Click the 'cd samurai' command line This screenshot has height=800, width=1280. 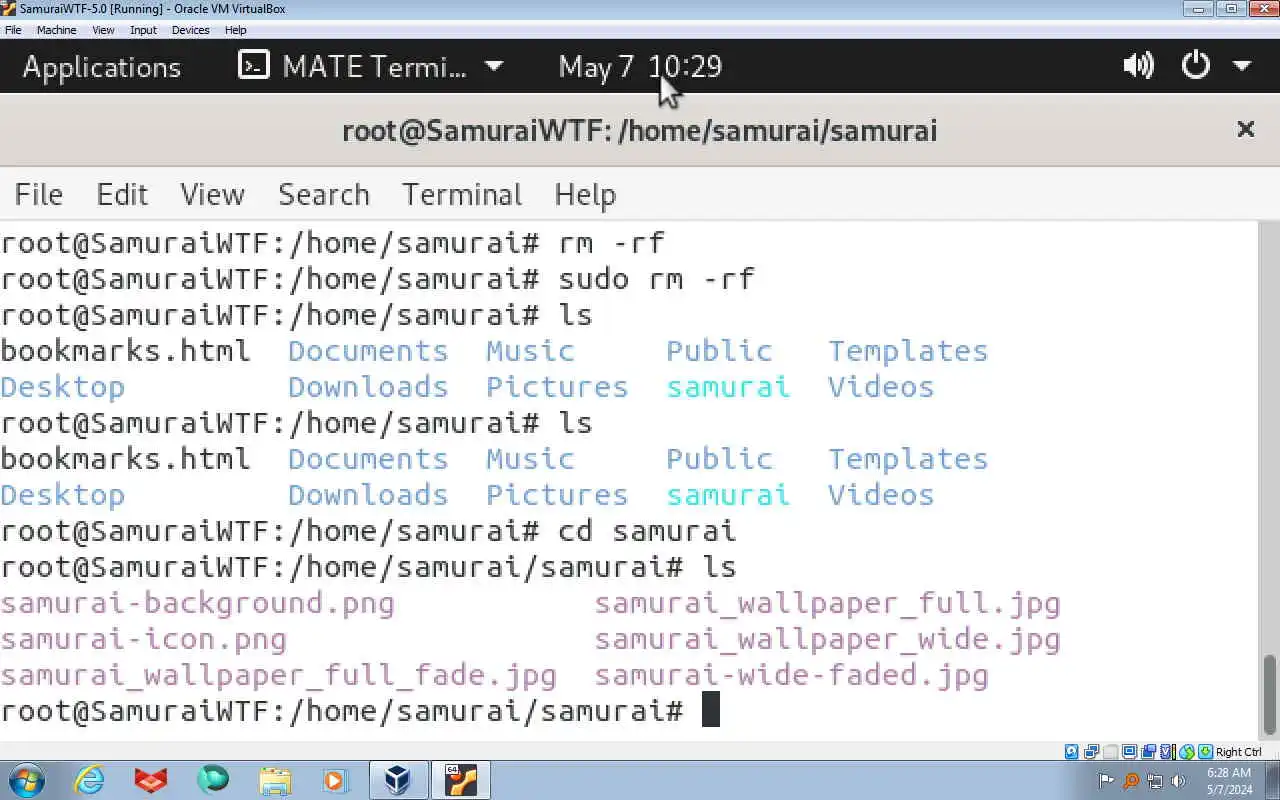(367, 531)
